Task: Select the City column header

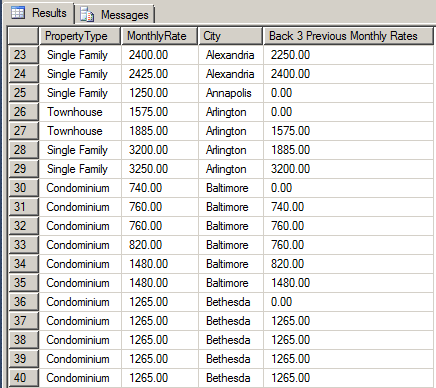Action: [x=230, y=36]
